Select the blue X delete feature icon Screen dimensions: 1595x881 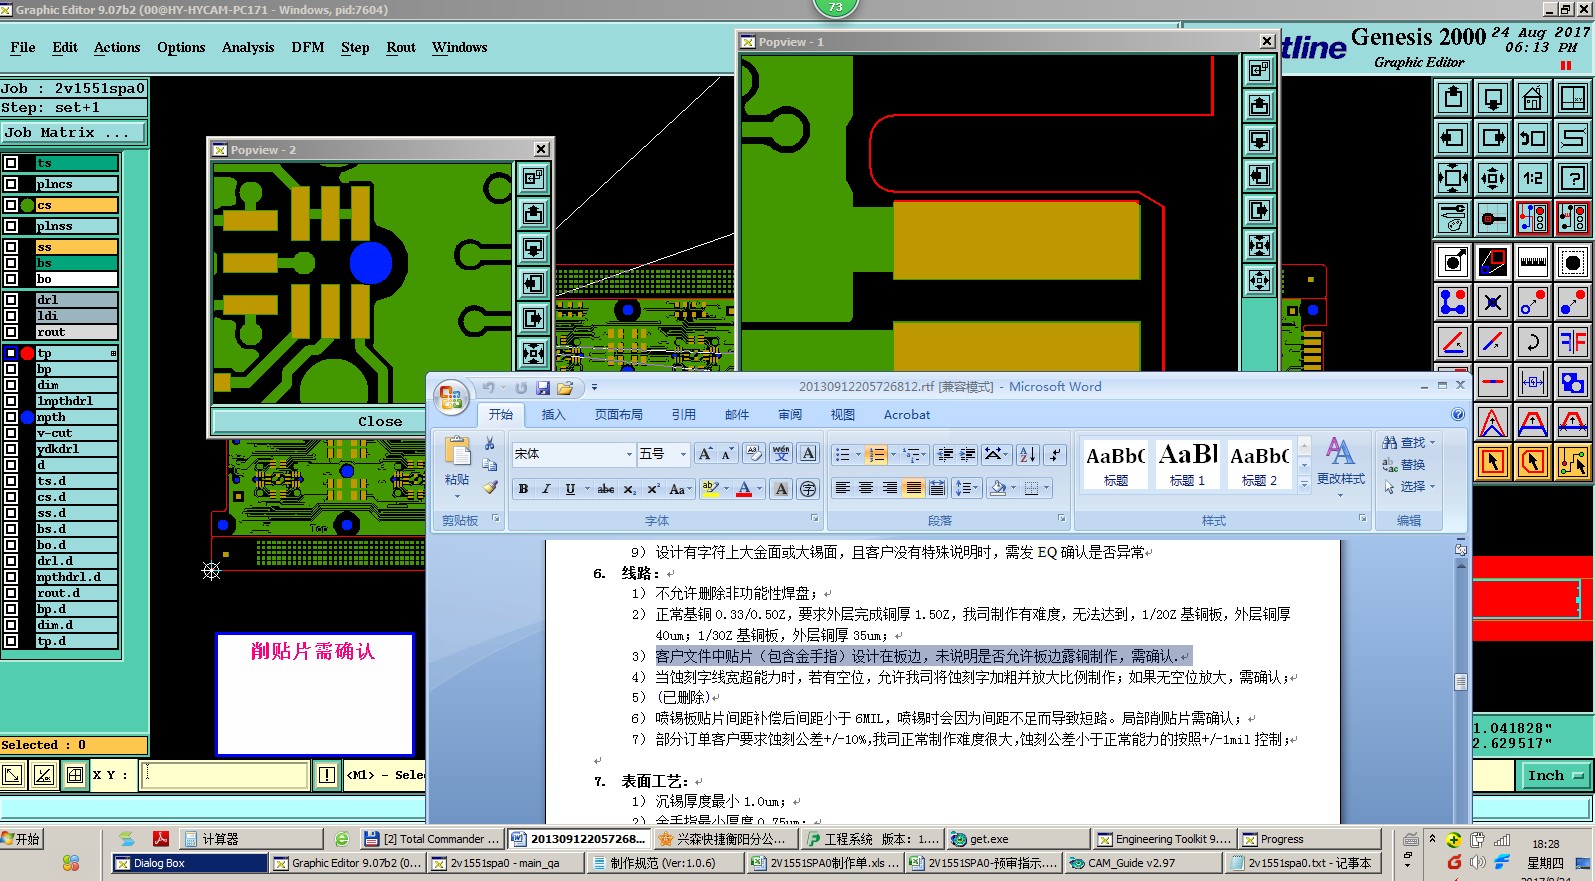(1493, 302)
